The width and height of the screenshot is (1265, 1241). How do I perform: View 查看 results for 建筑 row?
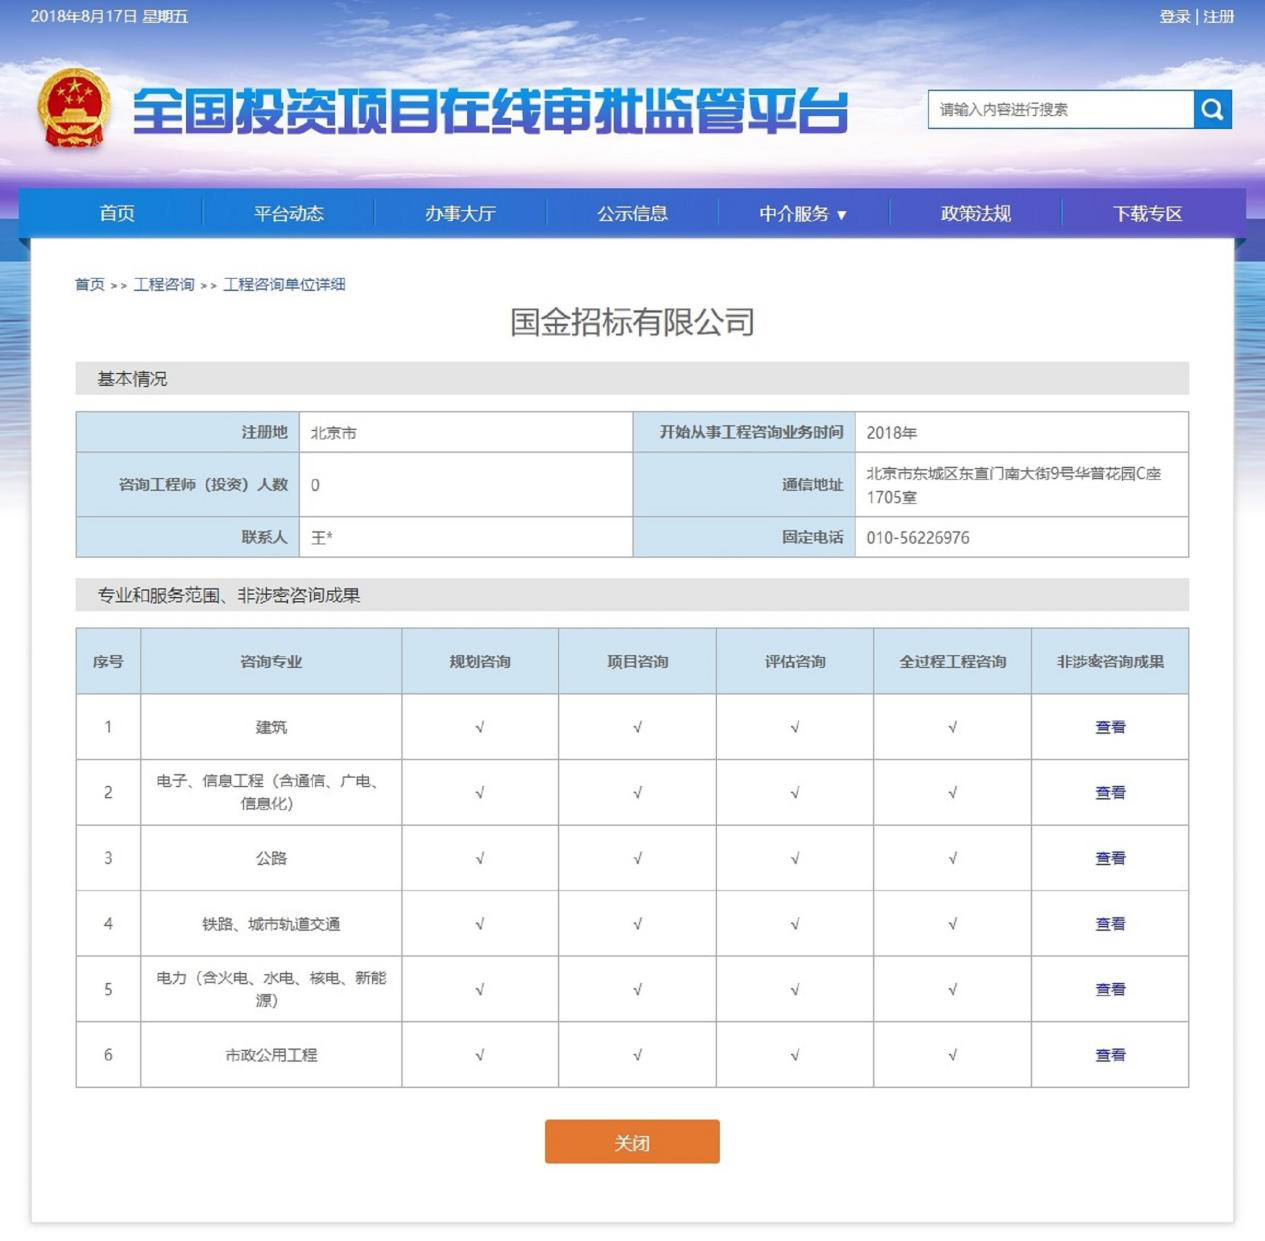pos(1110,727)
